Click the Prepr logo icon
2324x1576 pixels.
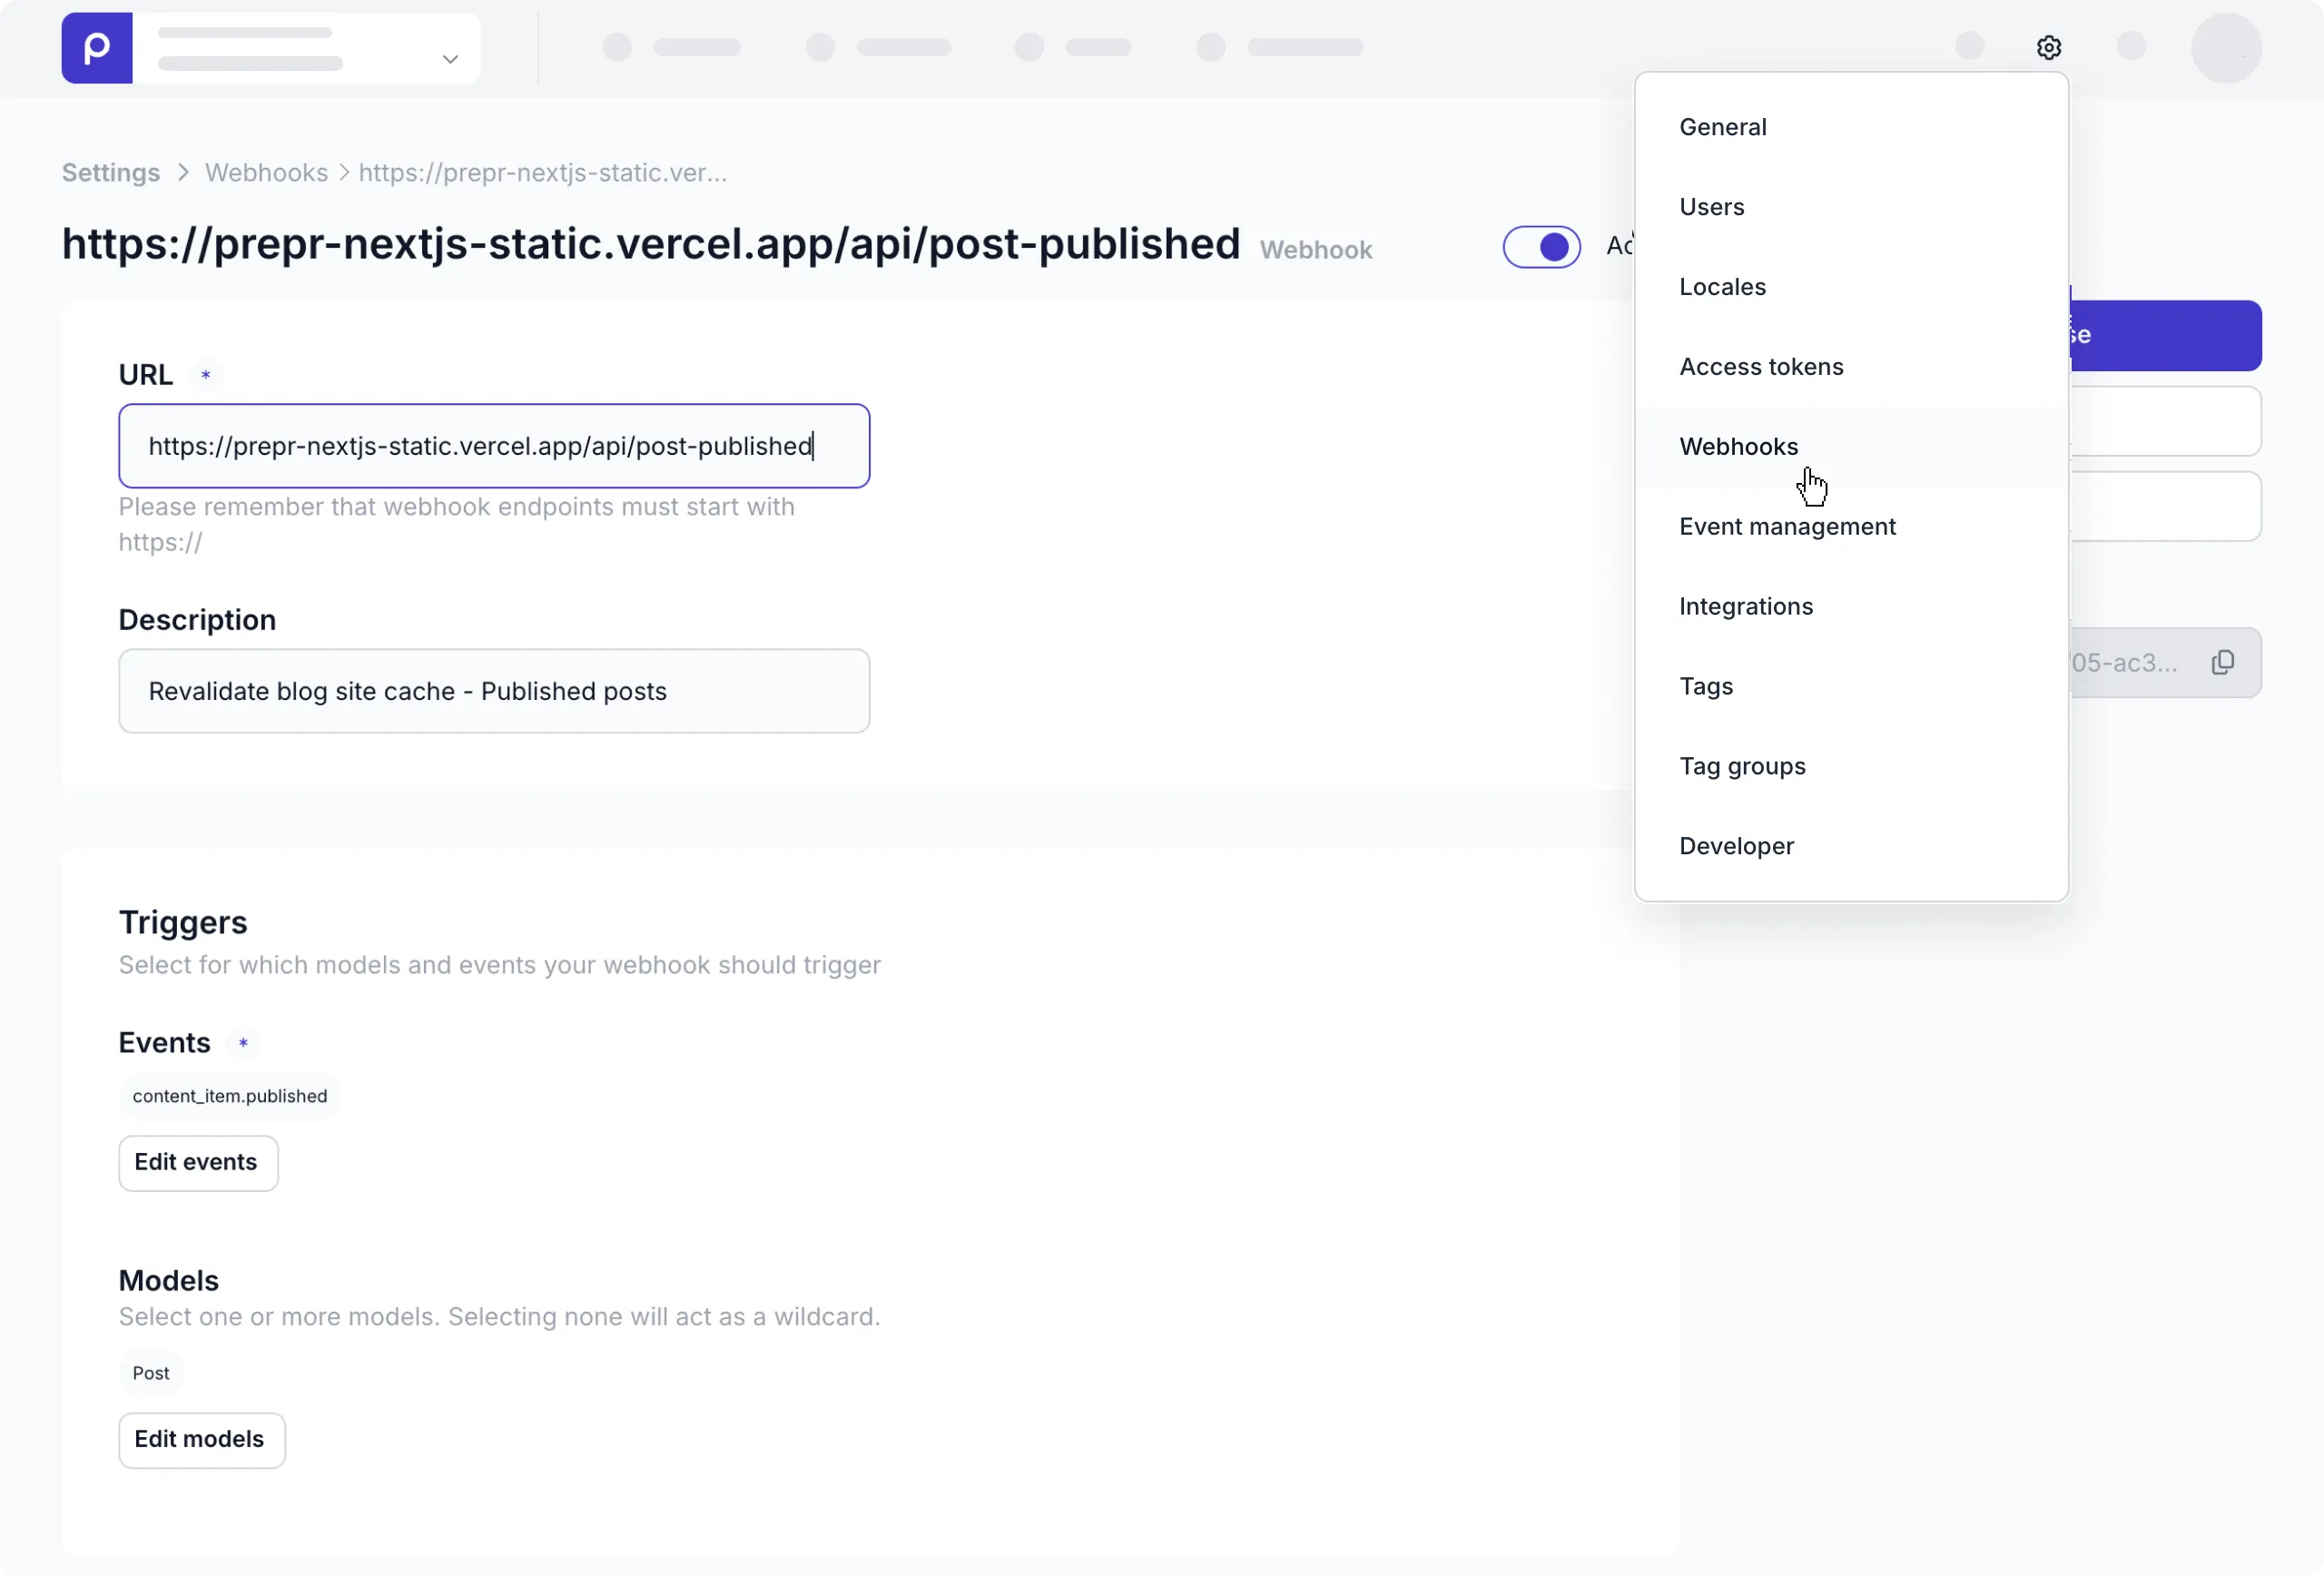[x=97, y=48]
